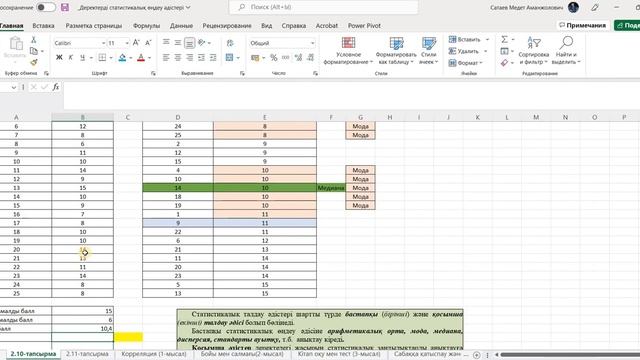
Task: Switch to 2.11-тапсырма sheet
Action: point(87,354)
